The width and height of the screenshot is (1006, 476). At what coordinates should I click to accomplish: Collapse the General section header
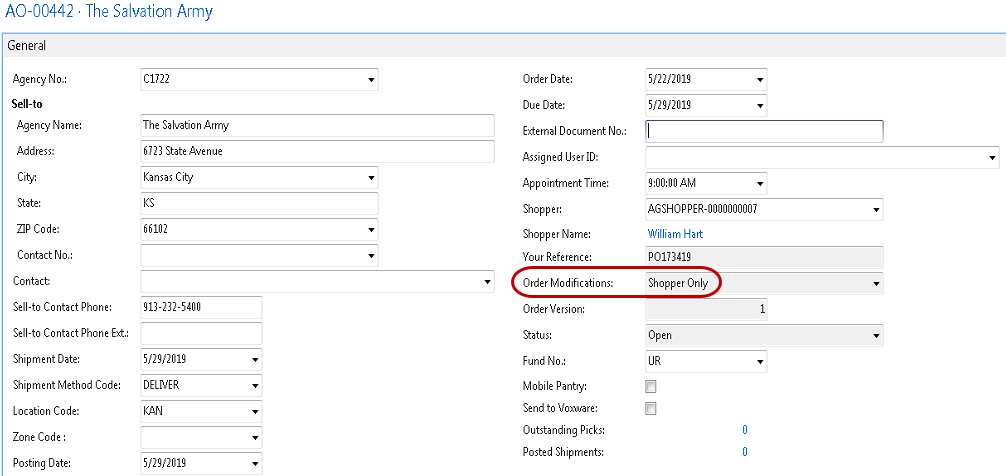[28, 45]
